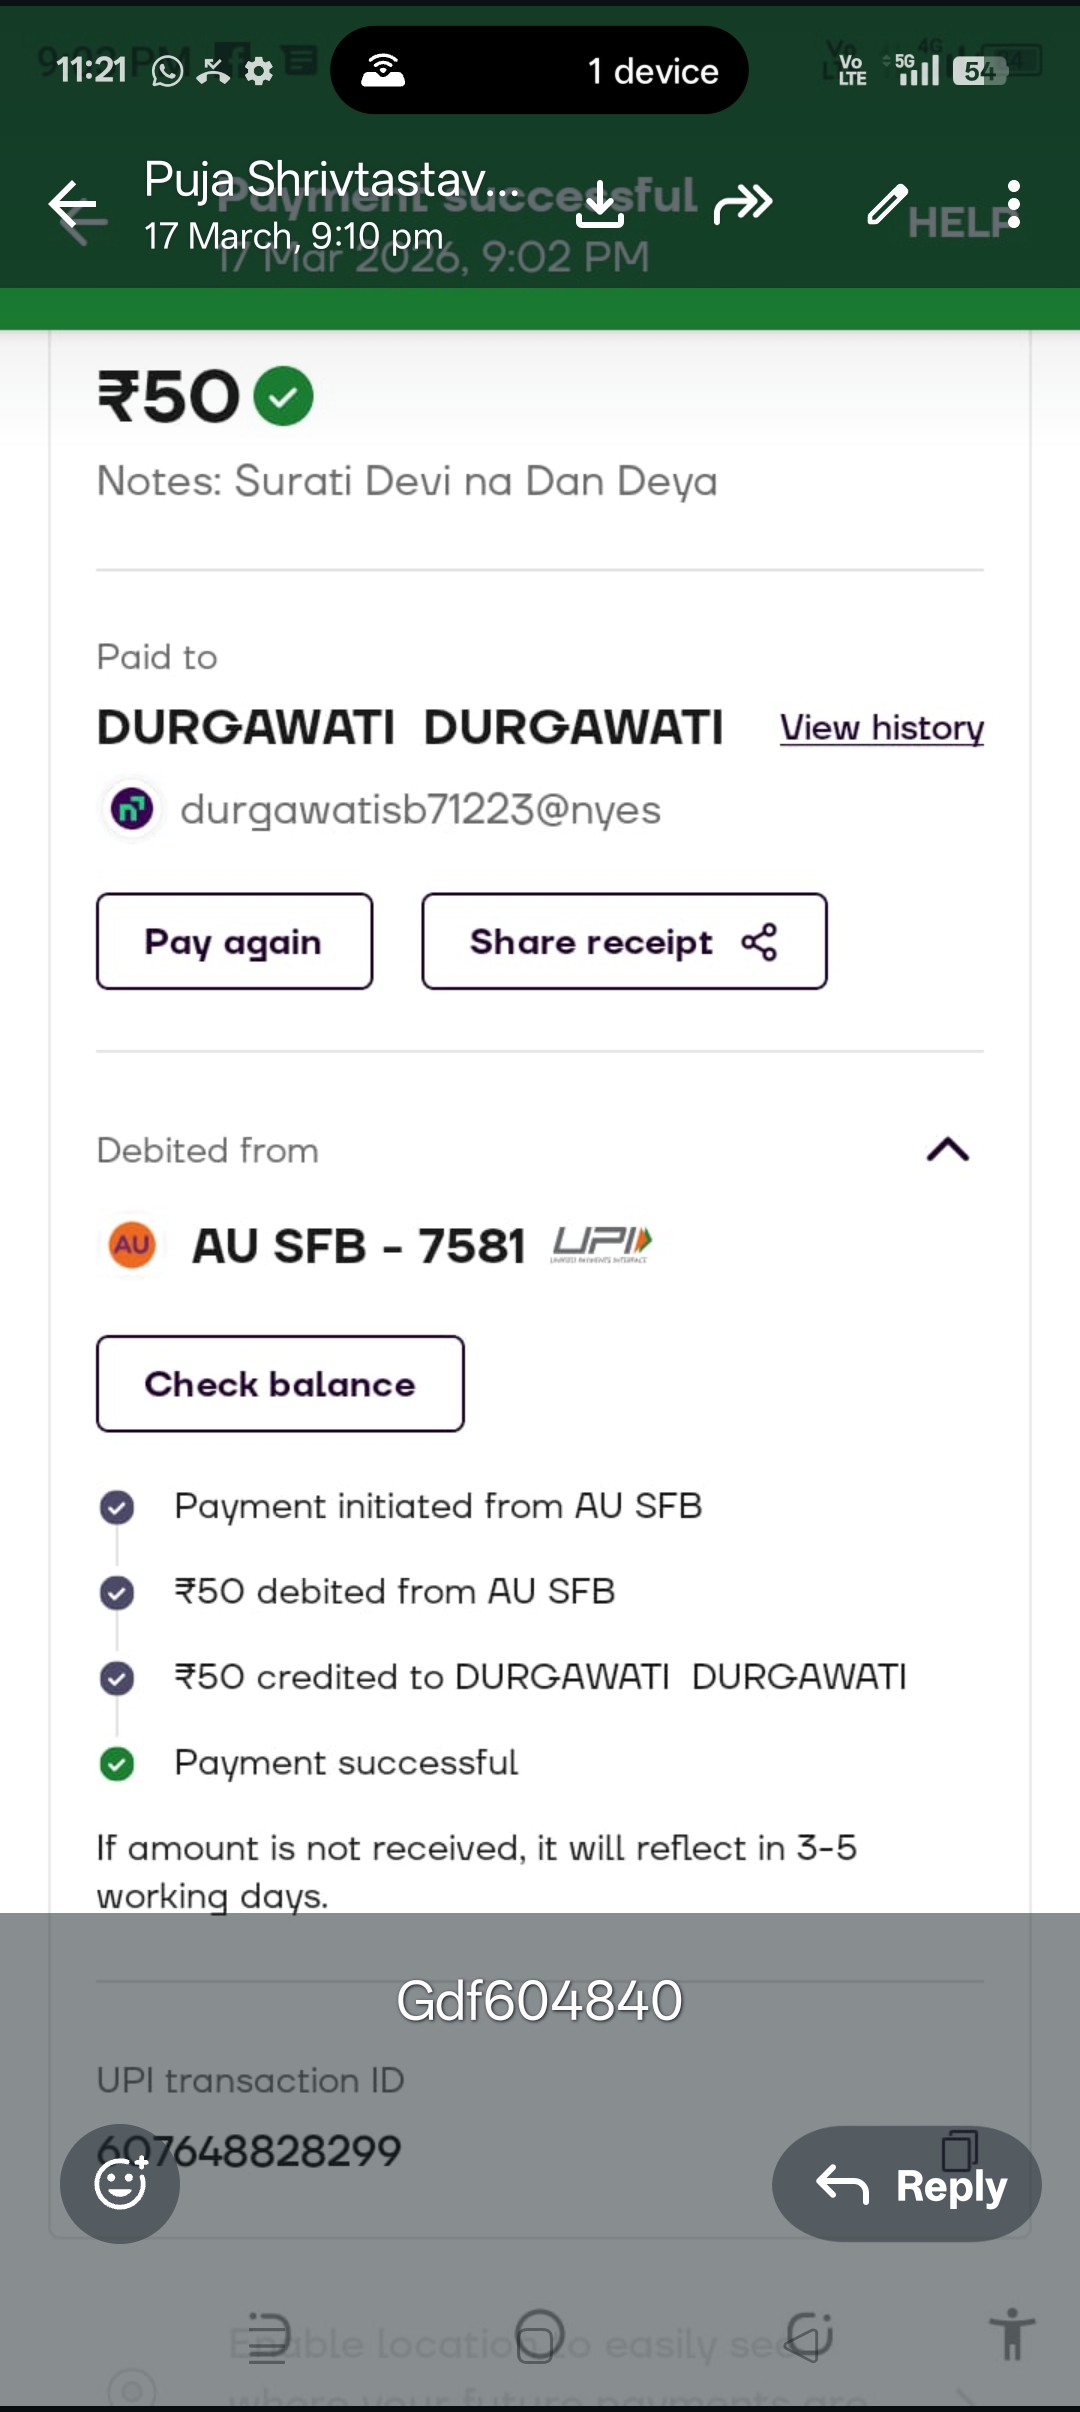Copy the UPI transaction ID
This screenshot has height=2412, width=1080.
coord(959,2148)
